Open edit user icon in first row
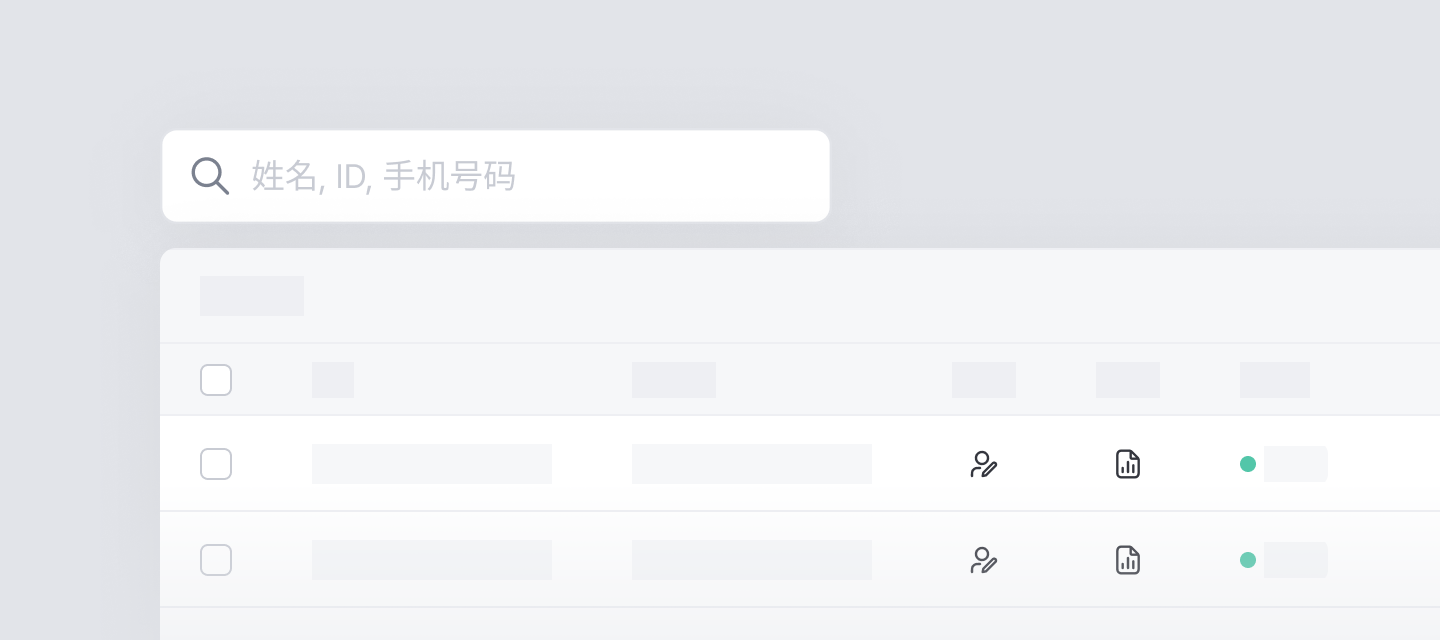This screenshot has height=640, width=1440. [984, 464]
